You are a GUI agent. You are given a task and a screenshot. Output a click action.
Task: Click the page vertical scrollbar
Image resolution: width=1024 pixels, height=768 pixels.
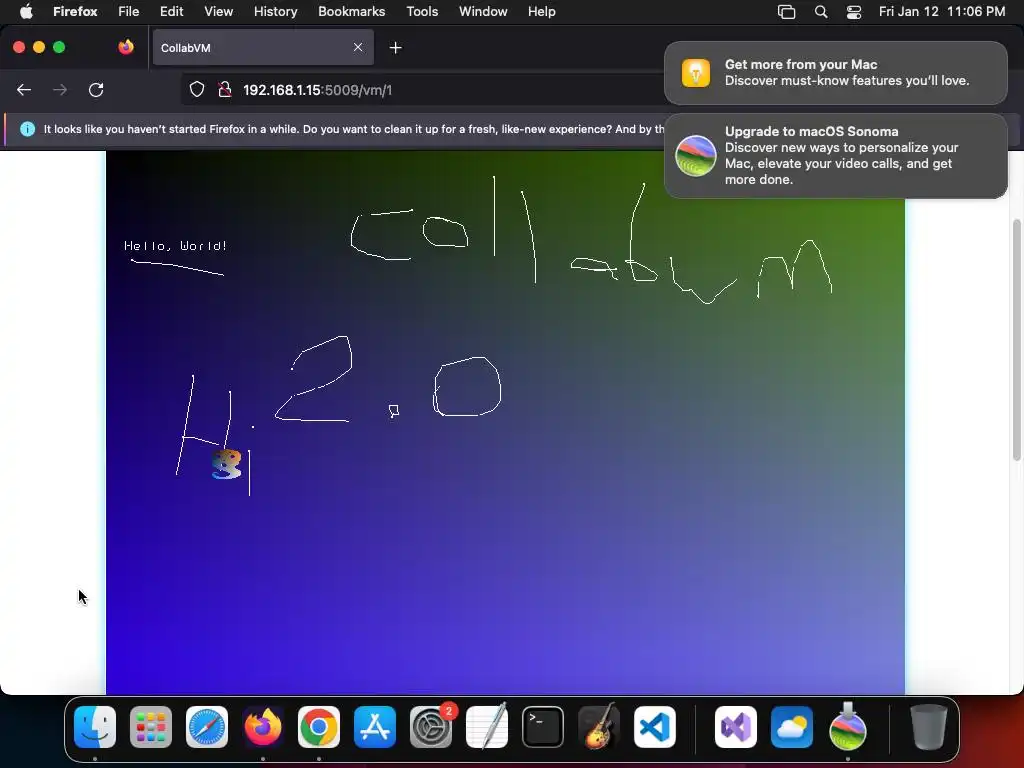[x=1016, y=340]
